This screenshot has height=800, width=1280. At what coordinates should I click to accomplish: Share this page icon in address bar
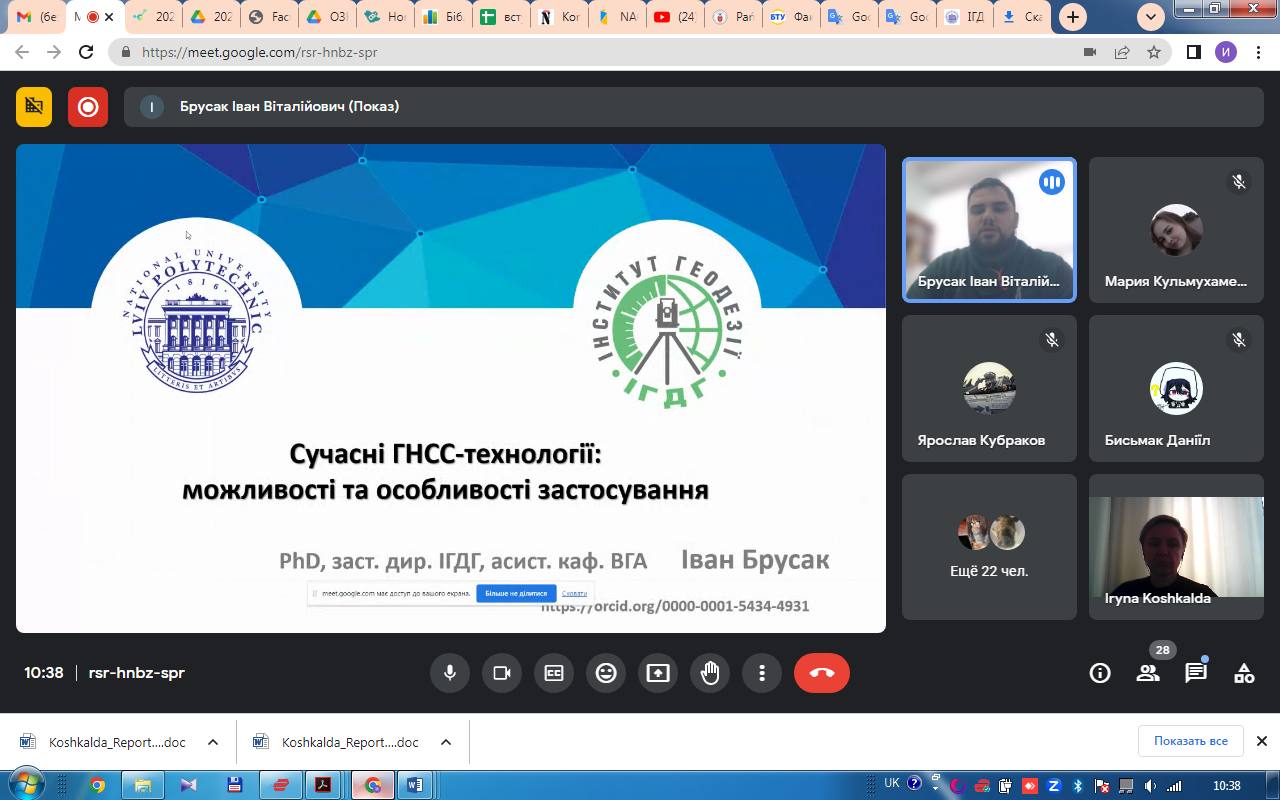pyautogui.click(x=1122, y=52)
